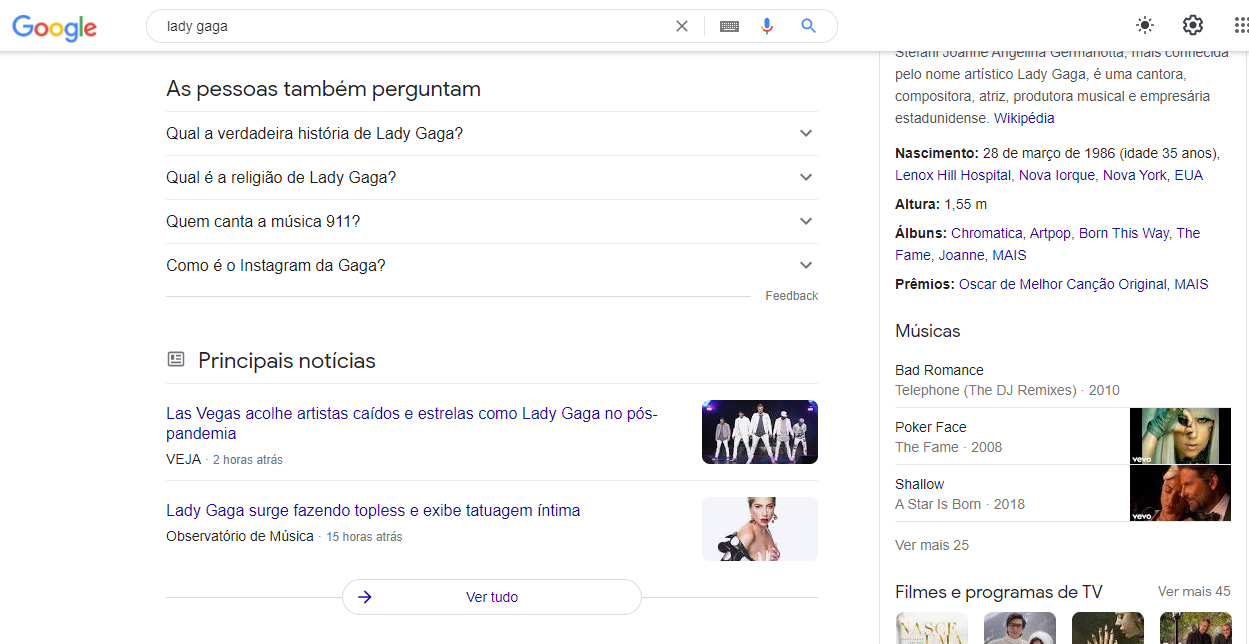Open the Lenox Hill Hospital link

(x=953, y=175)
